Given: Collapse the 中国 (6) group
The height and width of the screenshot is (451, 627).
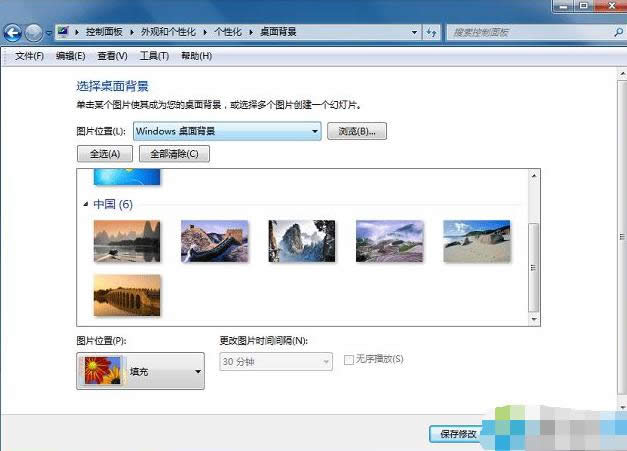Looking at the screenshot, I should click(86, 204).
